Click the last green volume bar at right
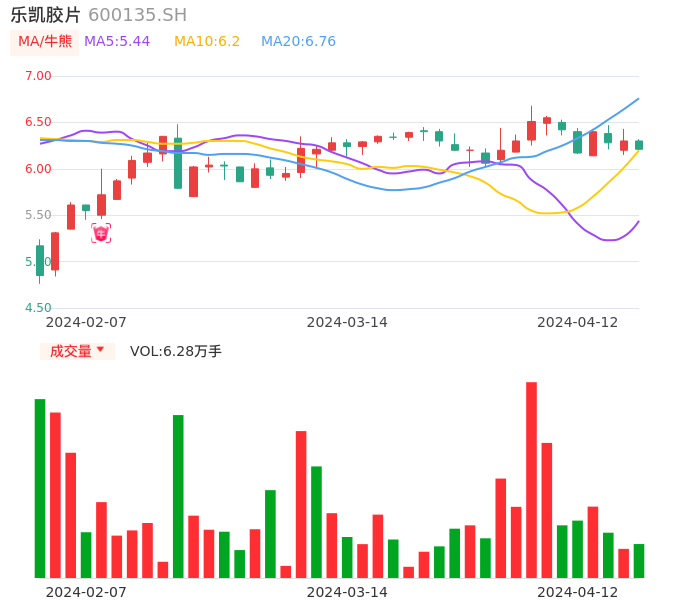 [639, 561]
